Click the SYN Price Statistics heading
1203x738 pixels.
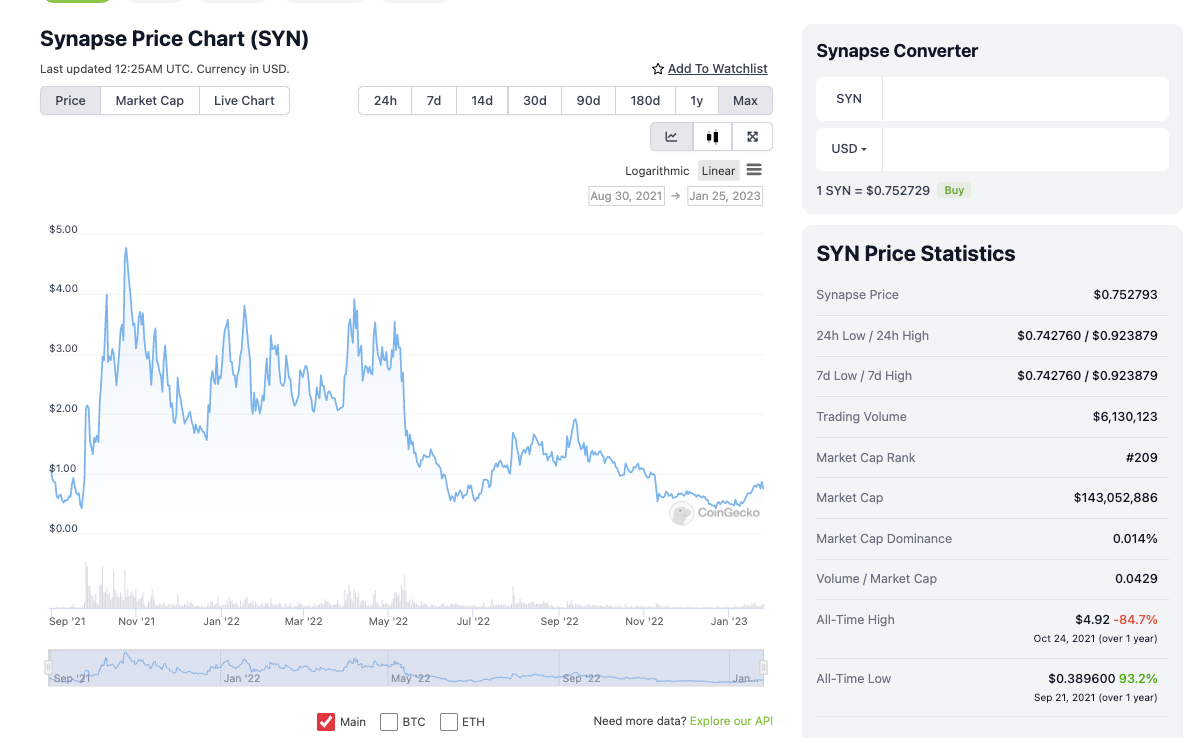[x=916, y=254]
